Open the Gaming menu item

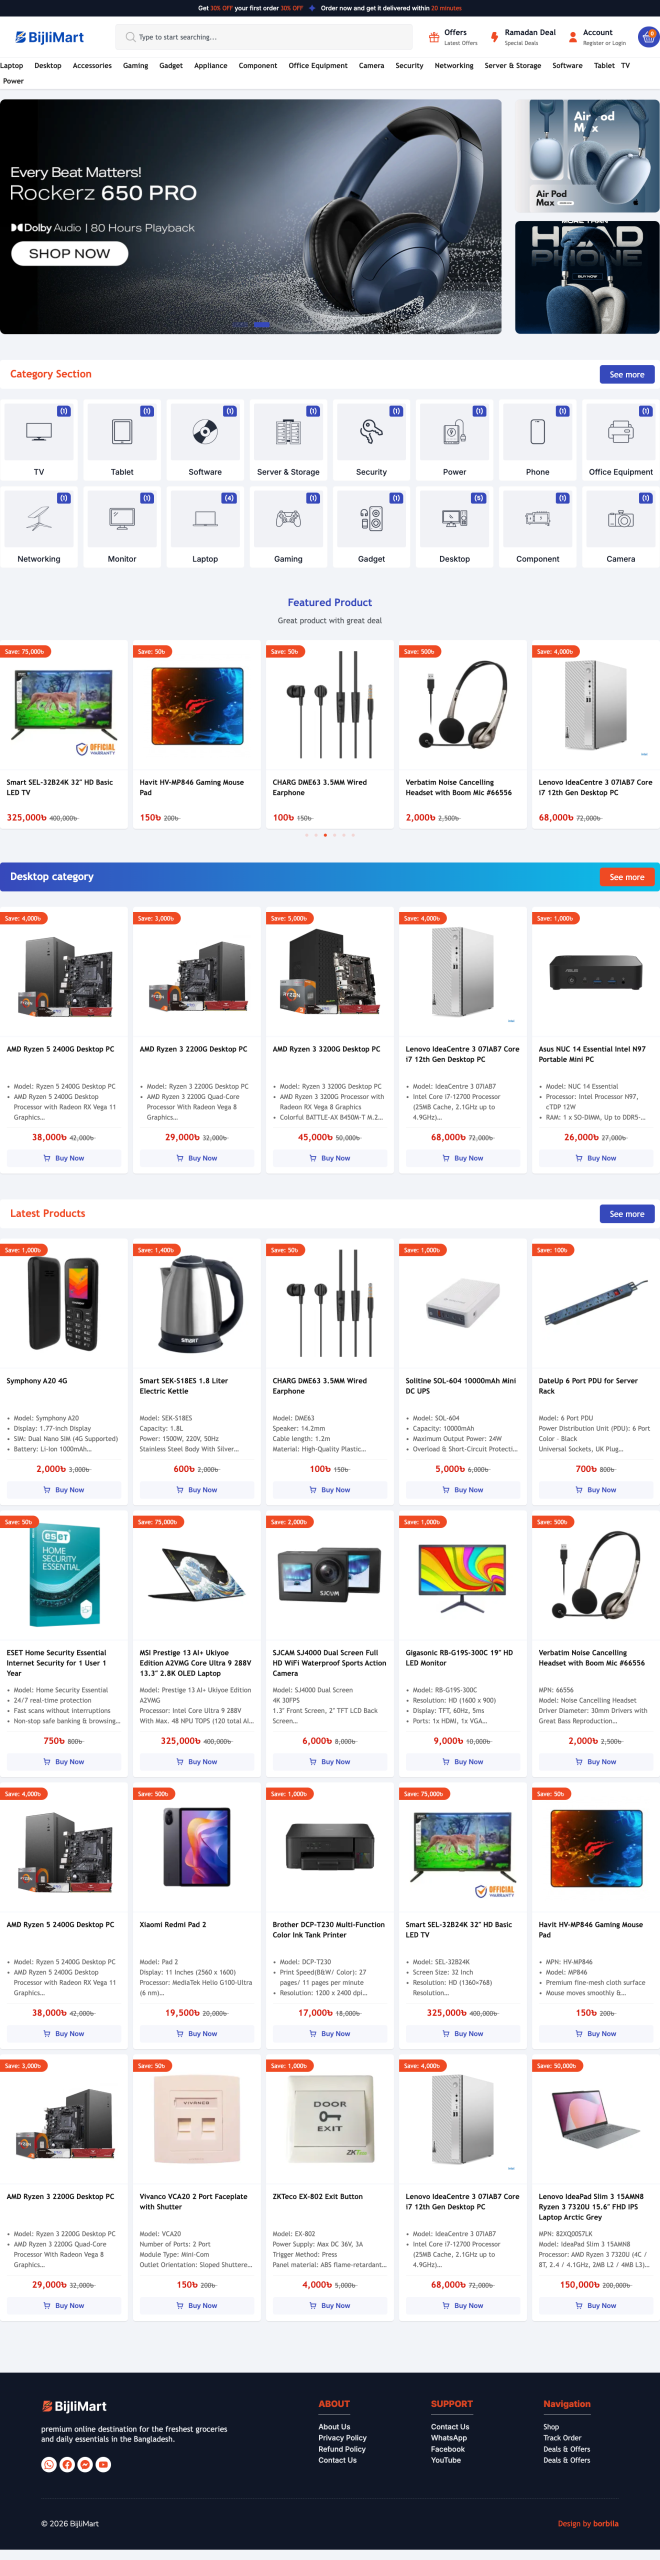(x=135, y=66)
